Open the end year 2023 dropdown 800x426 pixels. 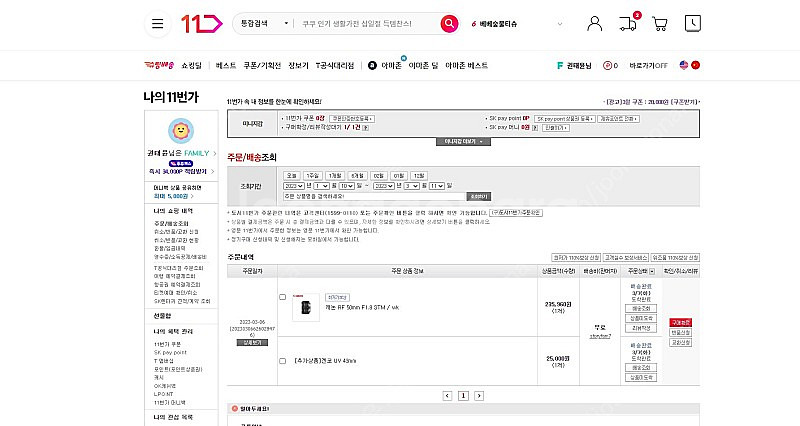click(384, 186)
